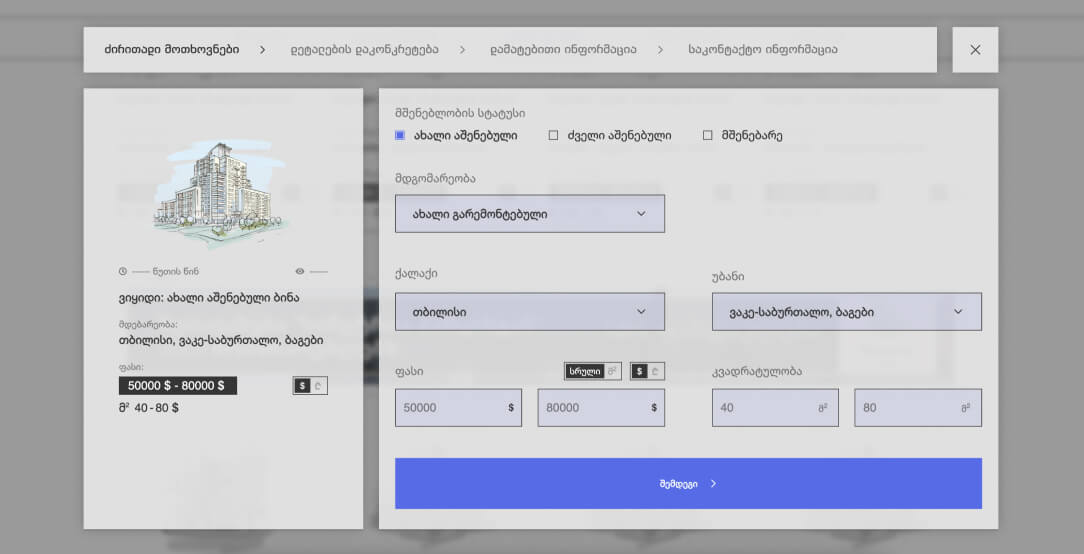Image resolution: width=1084 pixels, height=554 pixels.
Task: Switch price mode to სრული
Action: pos(585,371)
